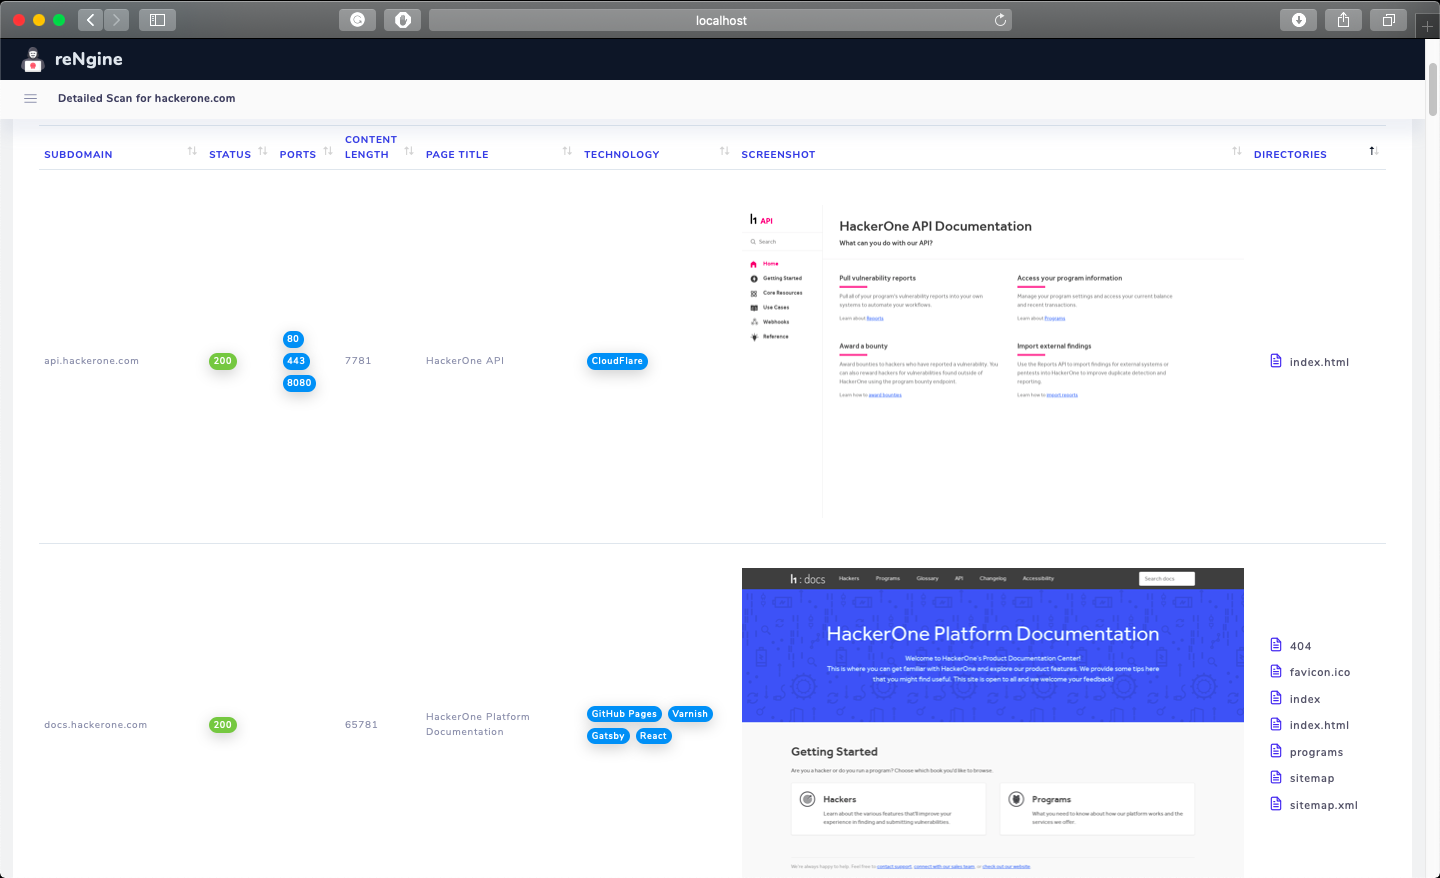
Task: Click the CloudFlare technology badge
Action: coord(617,361)
